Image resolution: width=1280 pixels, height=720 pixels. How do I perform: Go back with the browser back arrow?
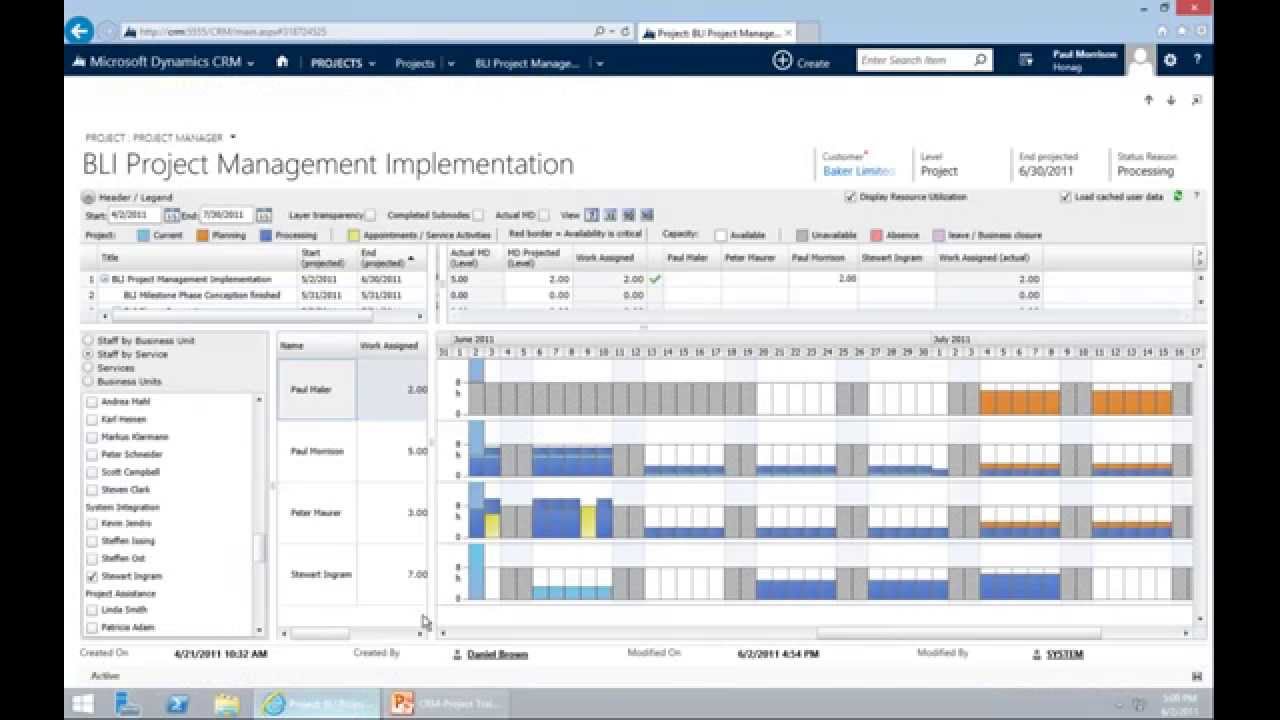pyautogui.click(x=79, y=30)
